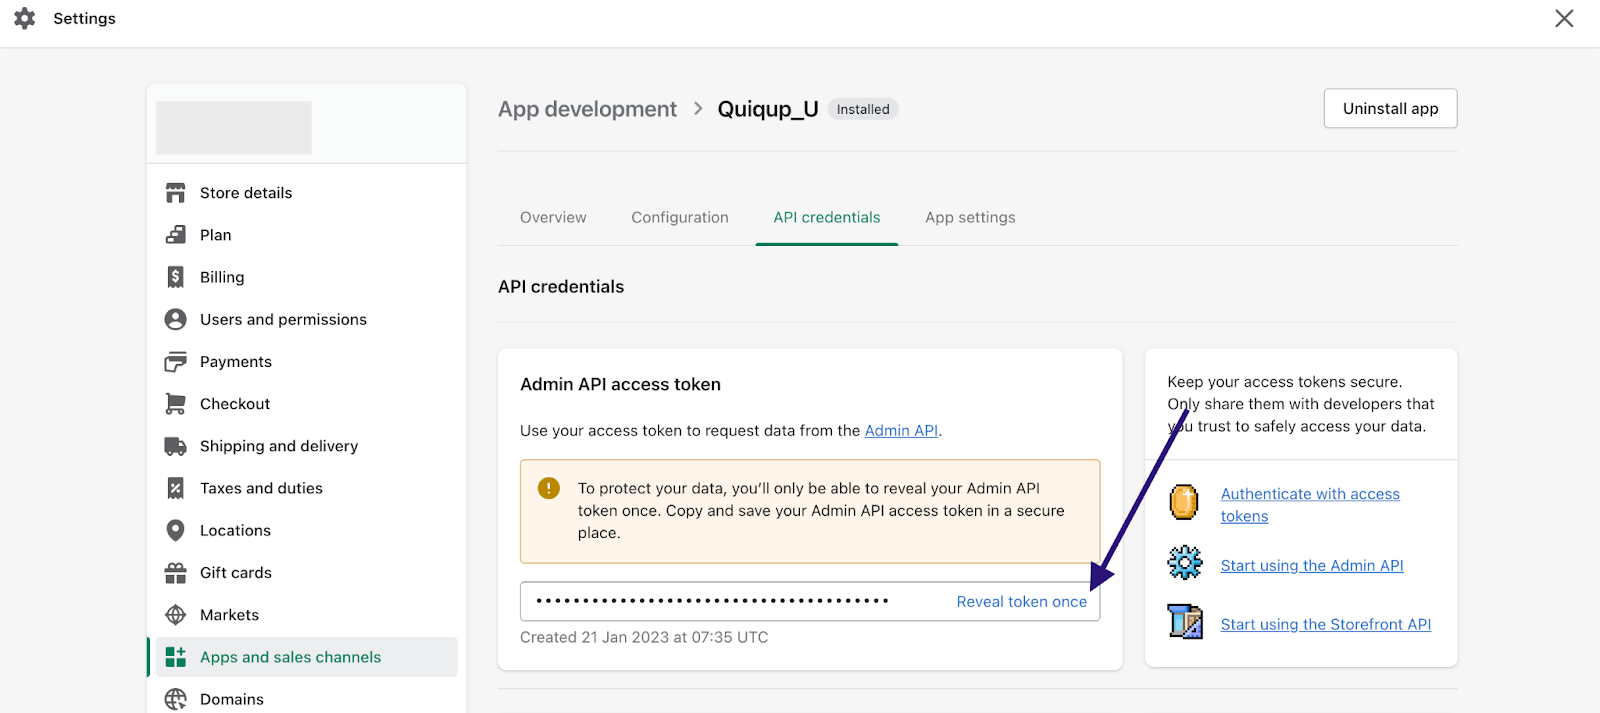This screenshot has width=1600, height=713.
Task: Click the Apps and sales channels icon
Action: [176, 657]
